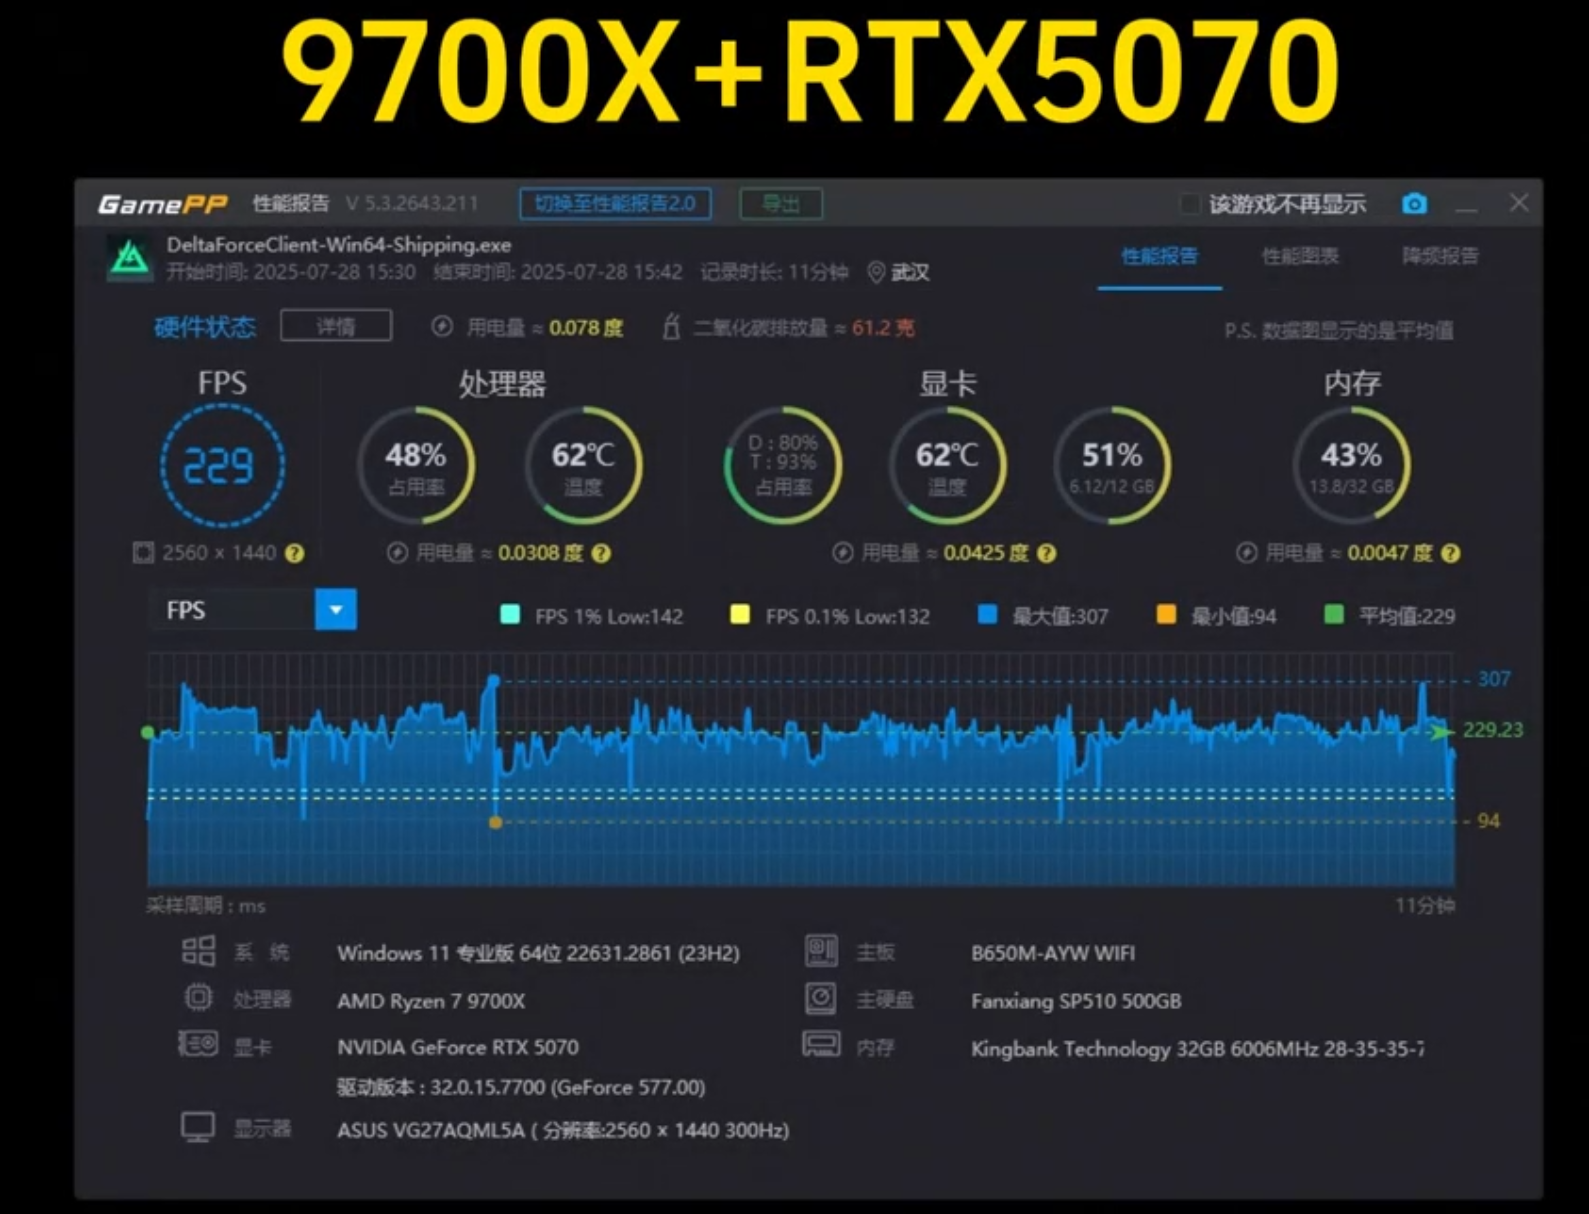
Task: Click the GamePP logo
Action: (x=163, y=204)
